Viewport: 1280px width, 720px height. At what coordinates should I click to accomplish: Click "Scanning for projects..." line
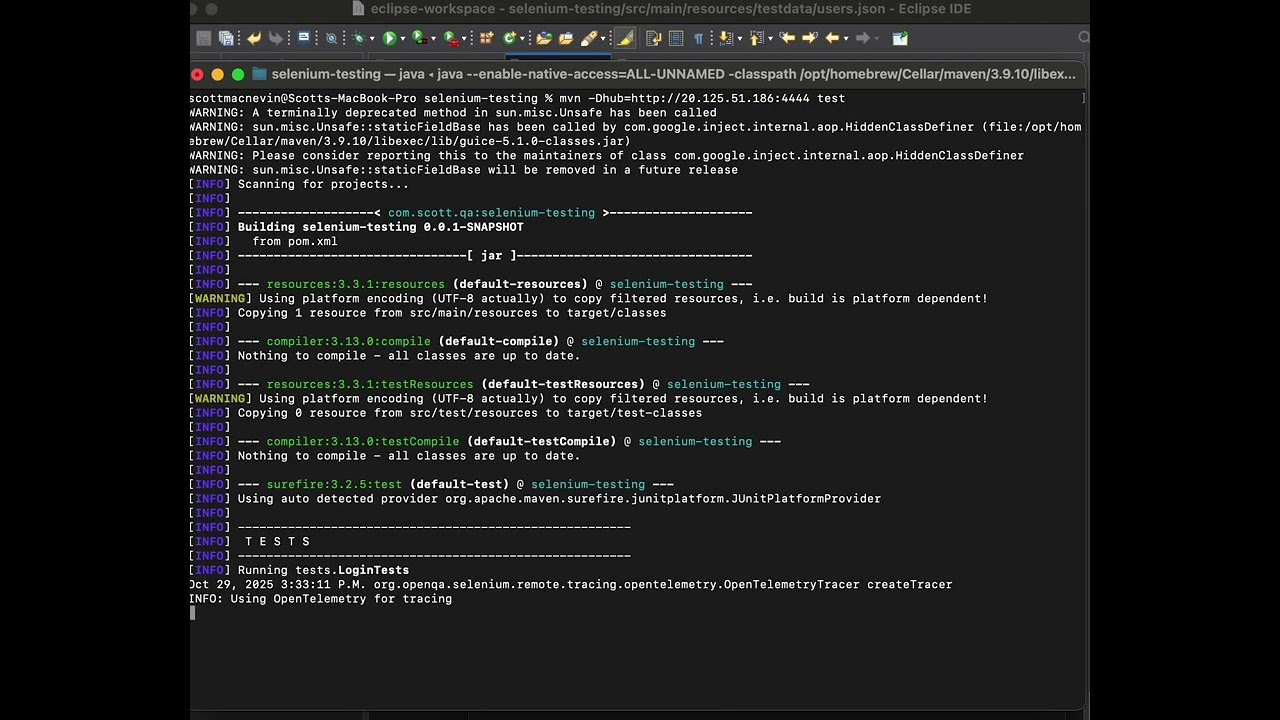323,184
